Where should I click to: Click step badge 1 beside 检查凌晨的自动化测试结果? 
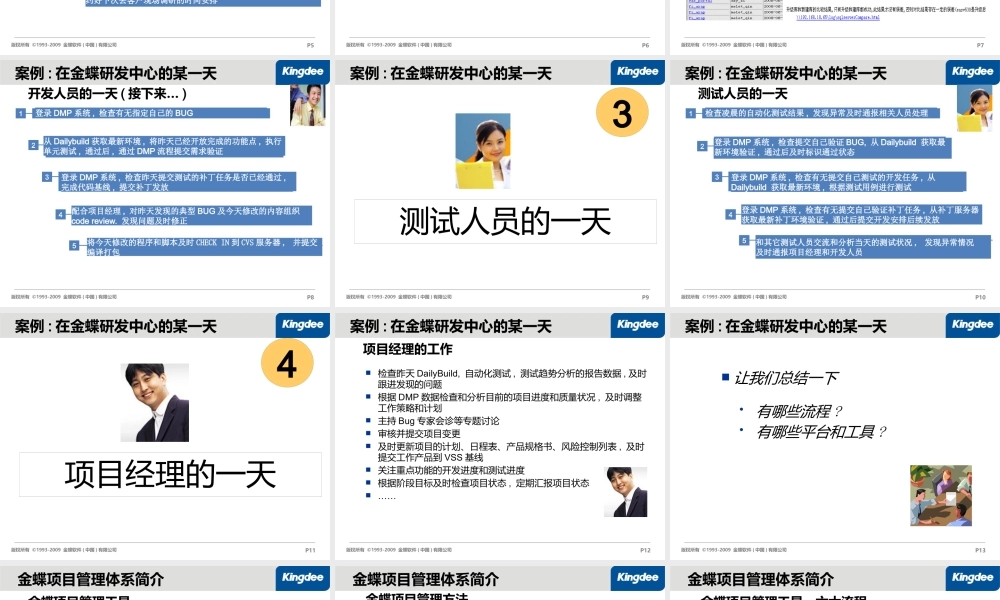pos(691,113)
